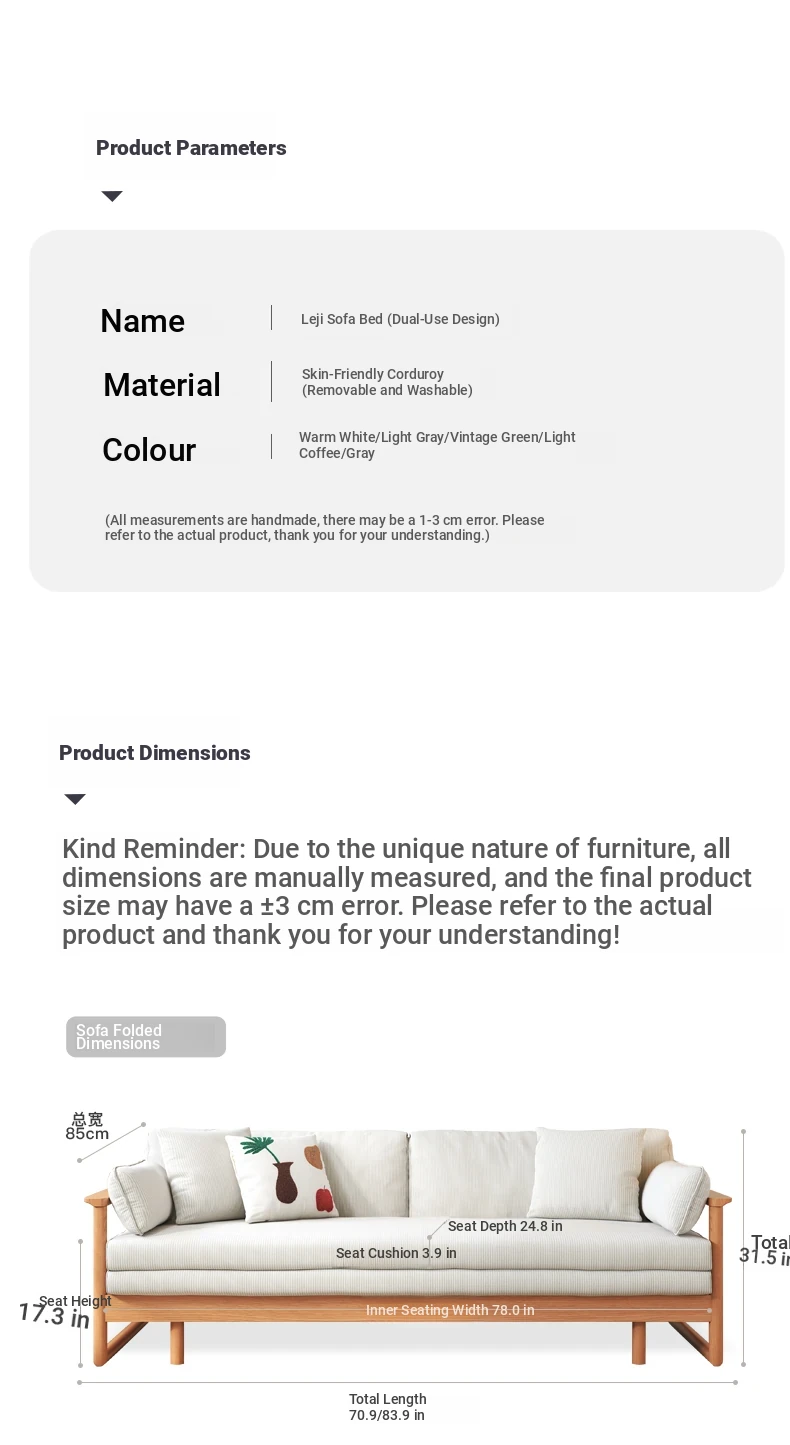Click the Colour row label
The image size is (790, 1445).
[149, 450]
